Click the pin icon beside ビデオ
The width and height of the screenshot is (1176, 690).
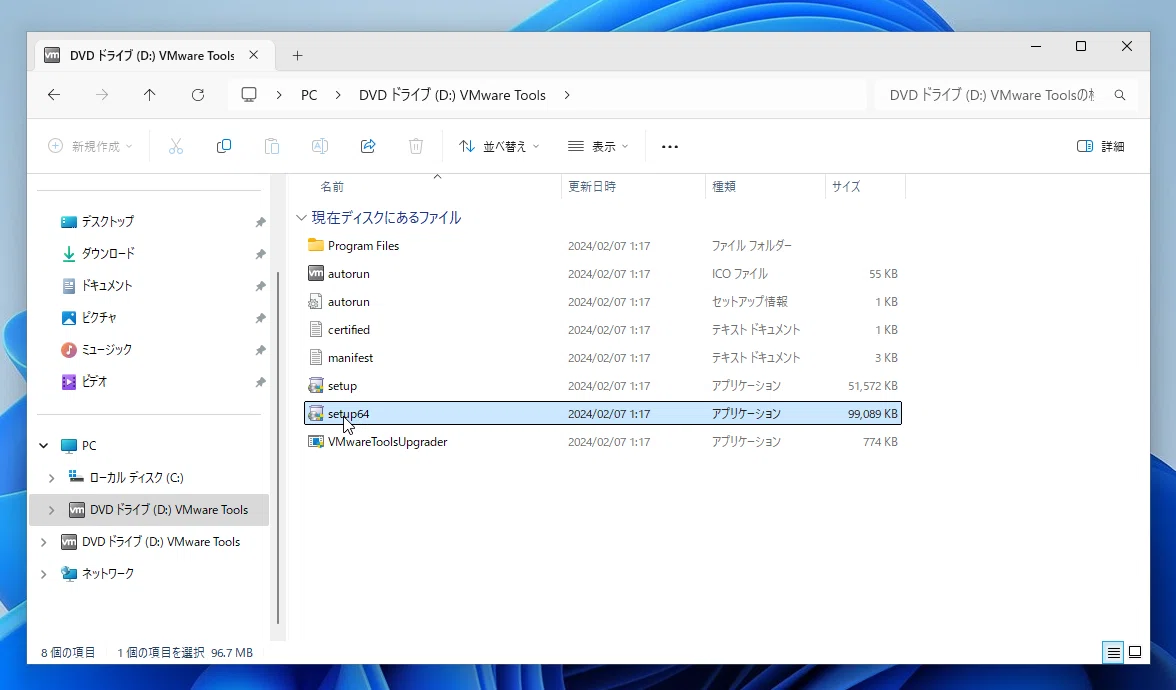point(260,382)
